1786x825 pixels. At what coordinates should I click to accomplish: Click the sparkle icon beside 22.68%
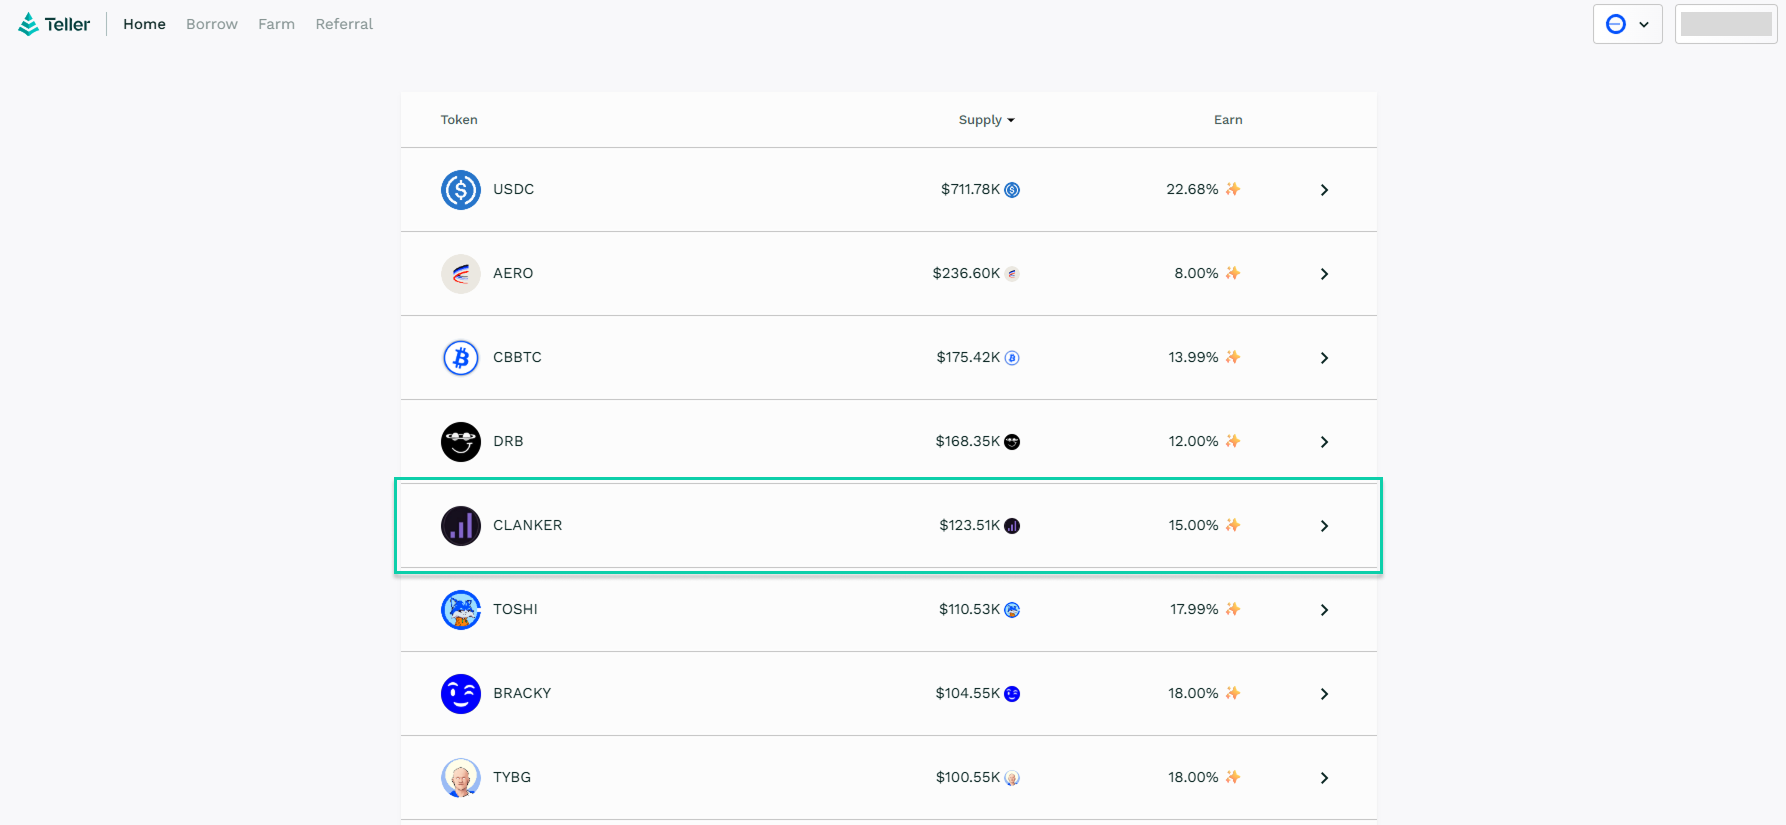pyautogui.click(x=1233, y=189)
